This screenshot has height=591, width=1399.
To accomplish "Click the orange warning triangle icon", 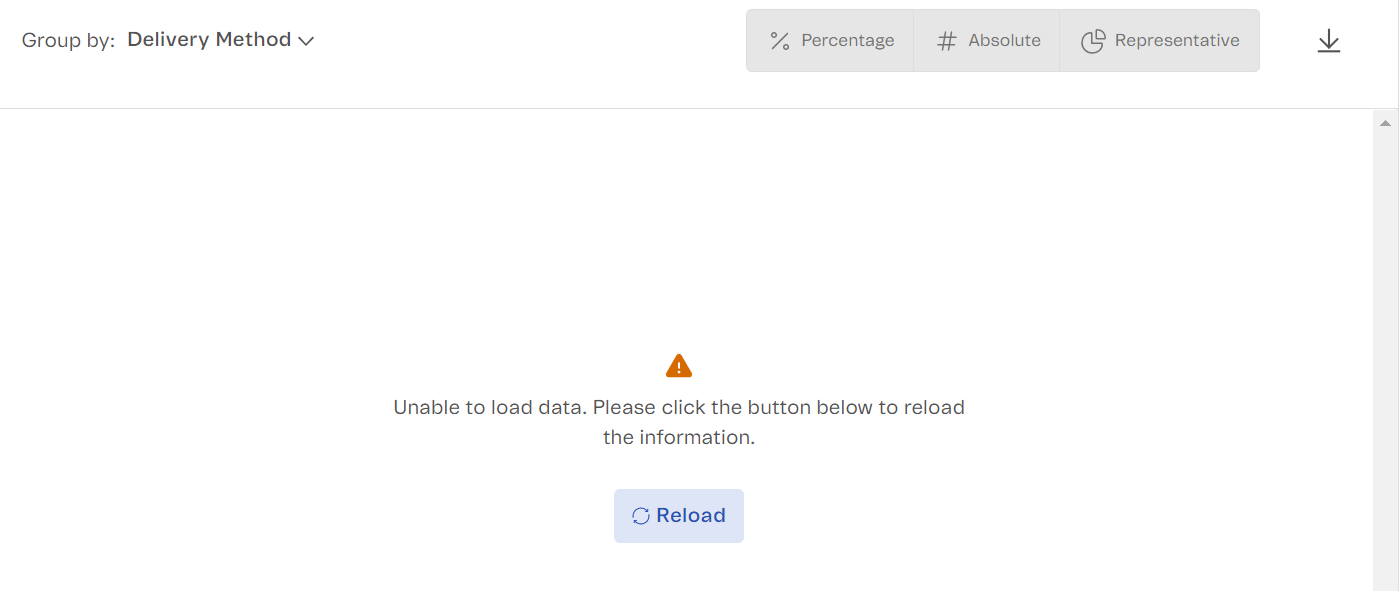I will (x=679, y=366).
